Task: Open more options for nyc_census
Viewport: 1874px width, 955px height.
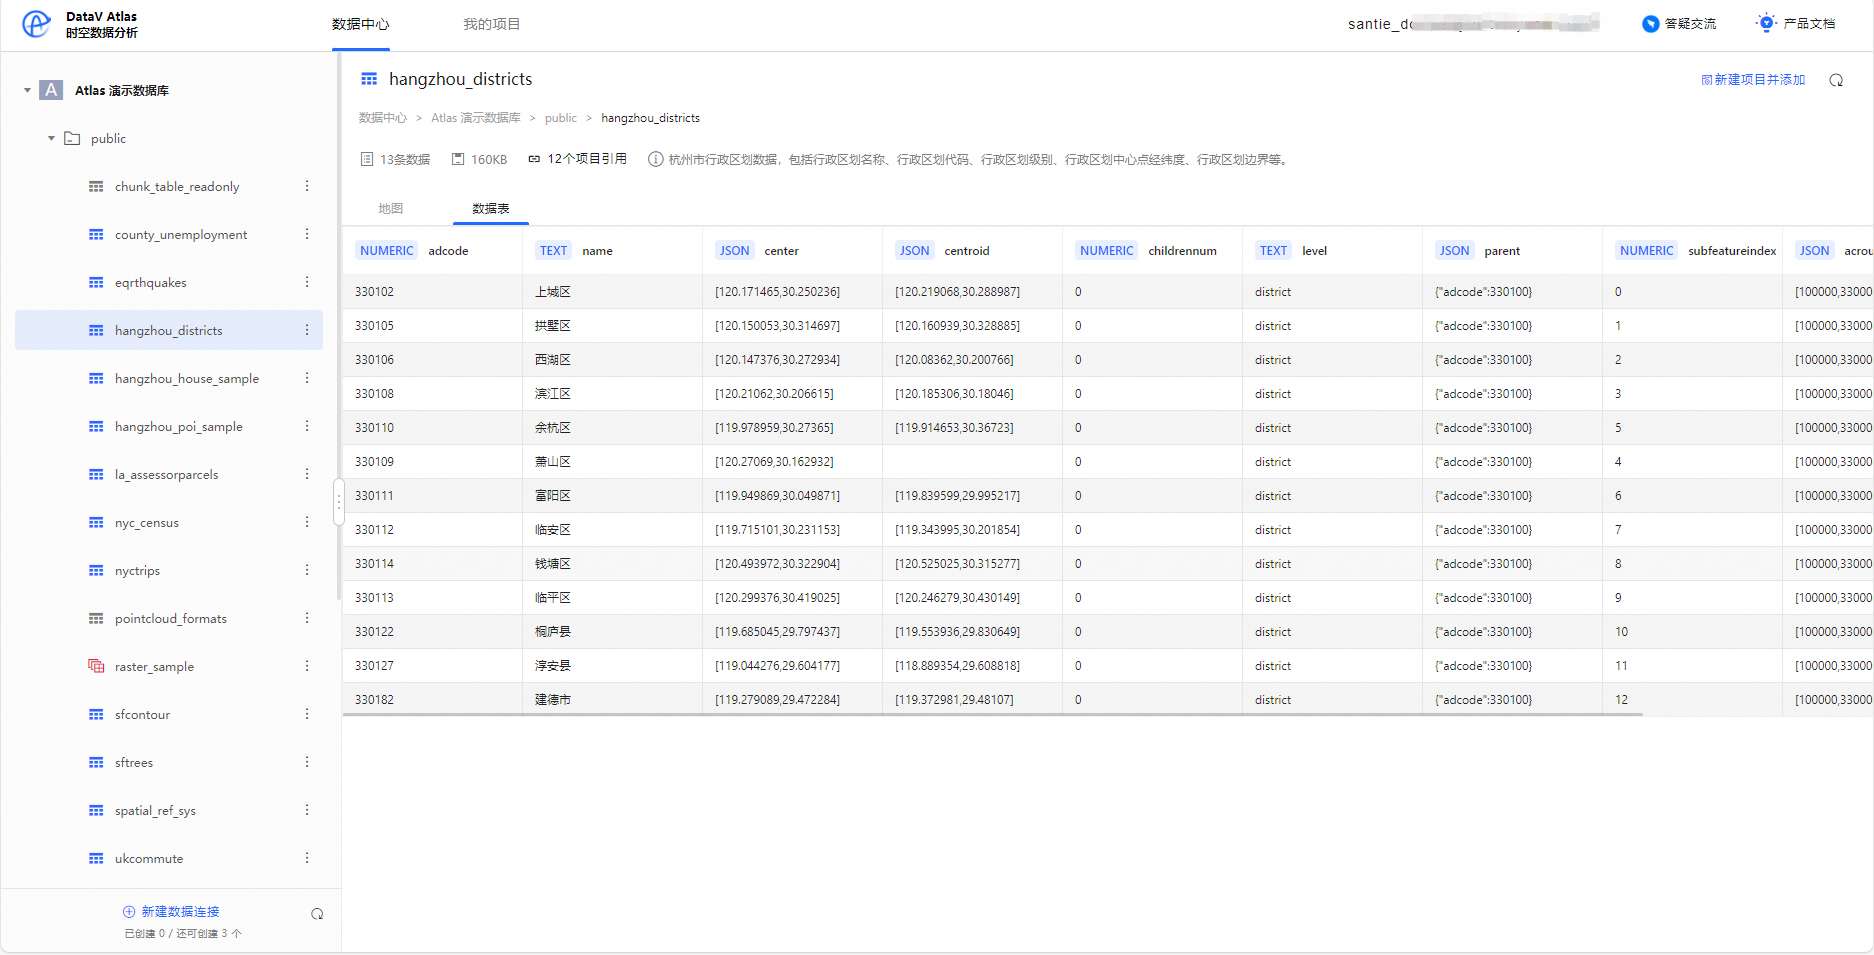Action: 307,522
